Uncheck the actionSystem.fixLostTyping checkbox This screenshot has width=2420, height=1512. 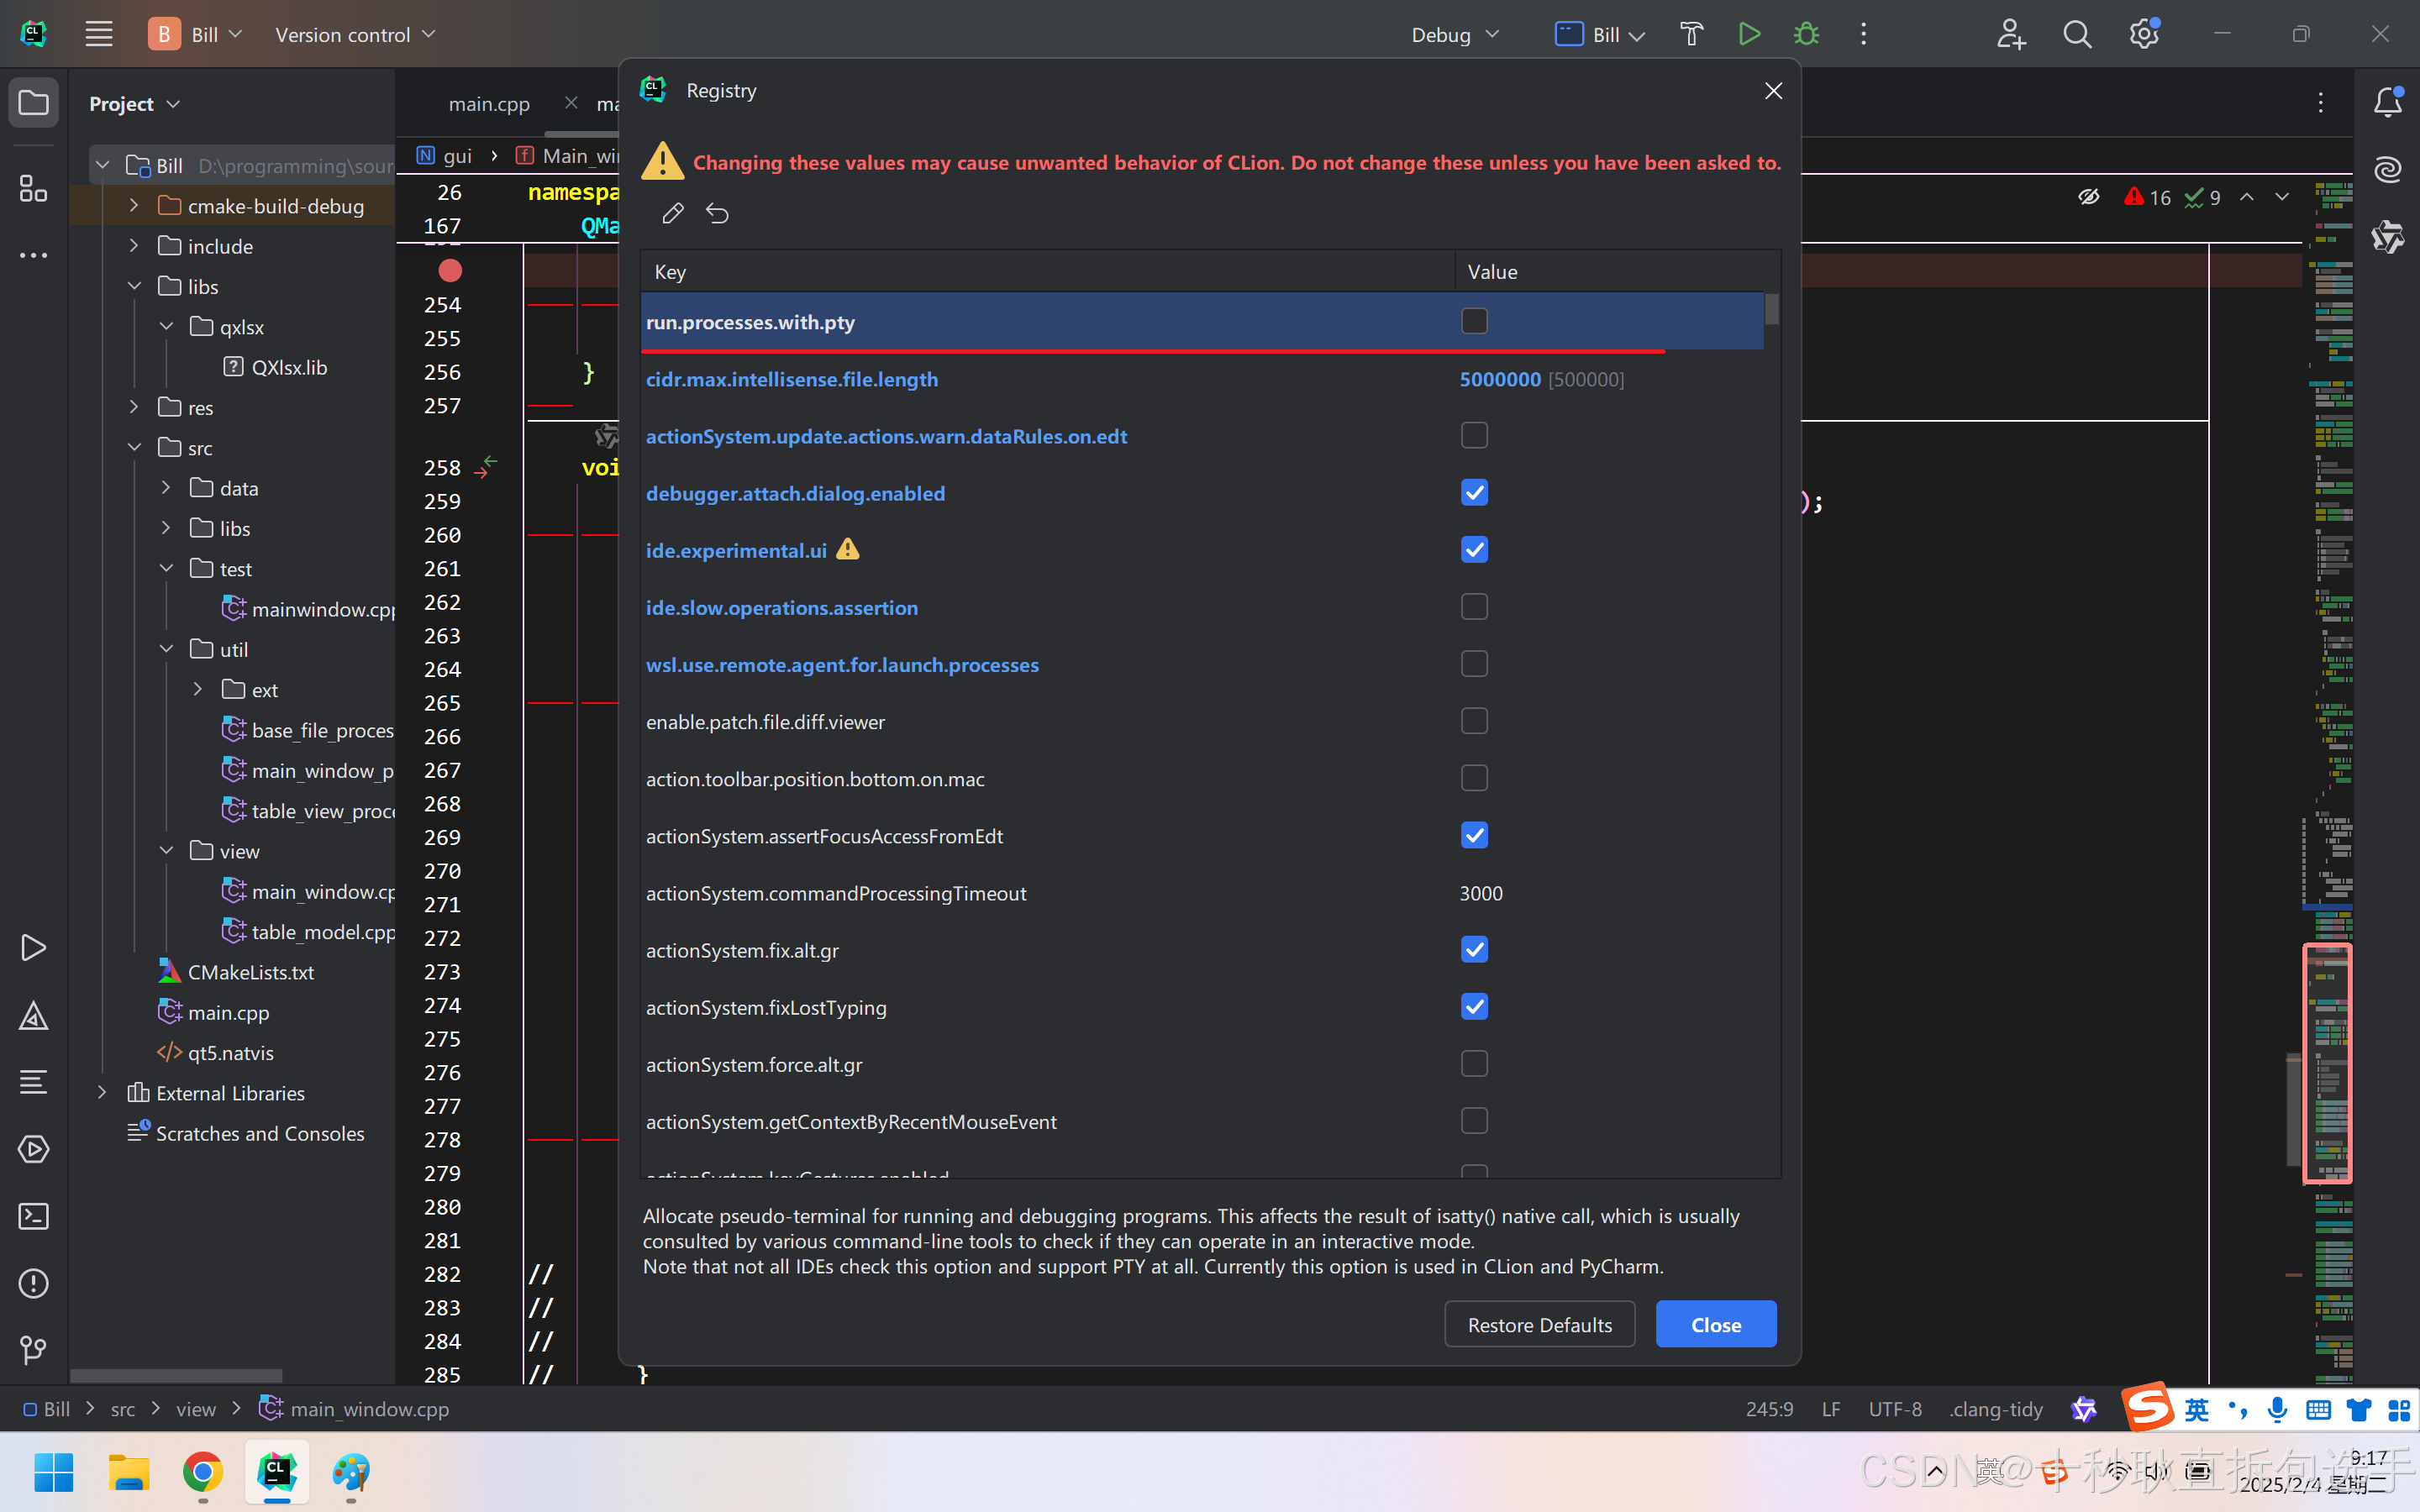tap(1473, 1006)
